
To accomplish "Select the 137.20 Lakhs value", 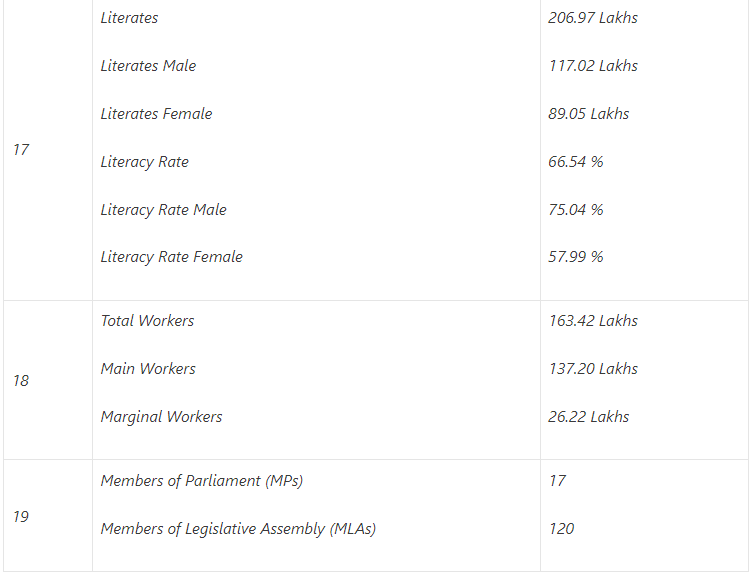I will (x=592, y=369).
